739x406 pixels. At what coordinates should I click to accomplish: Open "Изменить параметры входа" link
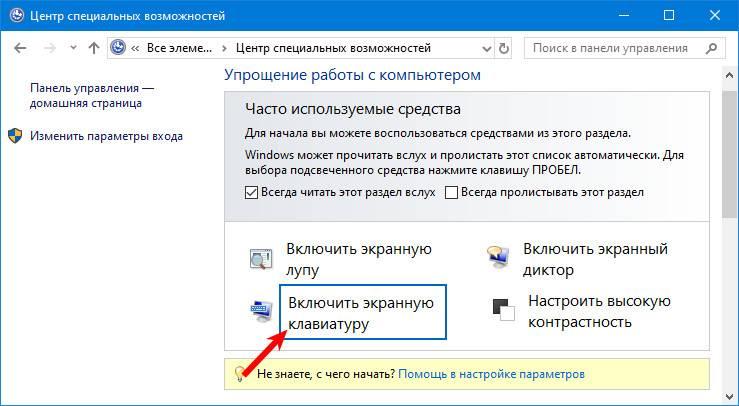(x=107, y=136)
